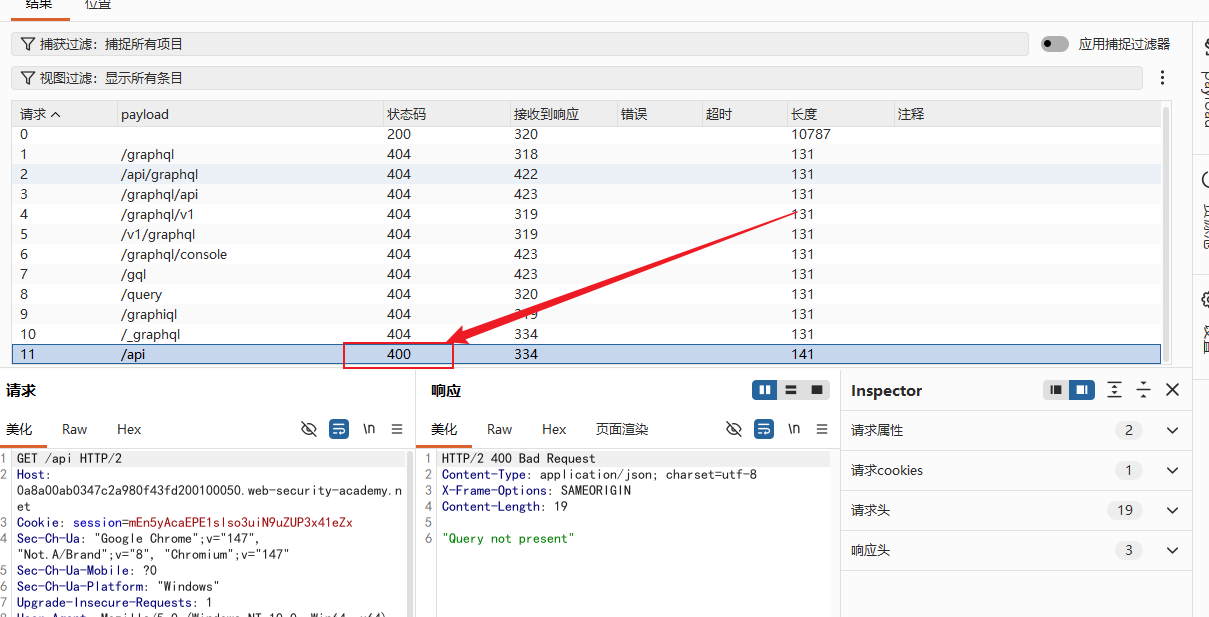Switch response panel to 美化 tab
This screenshot has height=617, width=1209.
pyautogui.click(x=444, y=429)
